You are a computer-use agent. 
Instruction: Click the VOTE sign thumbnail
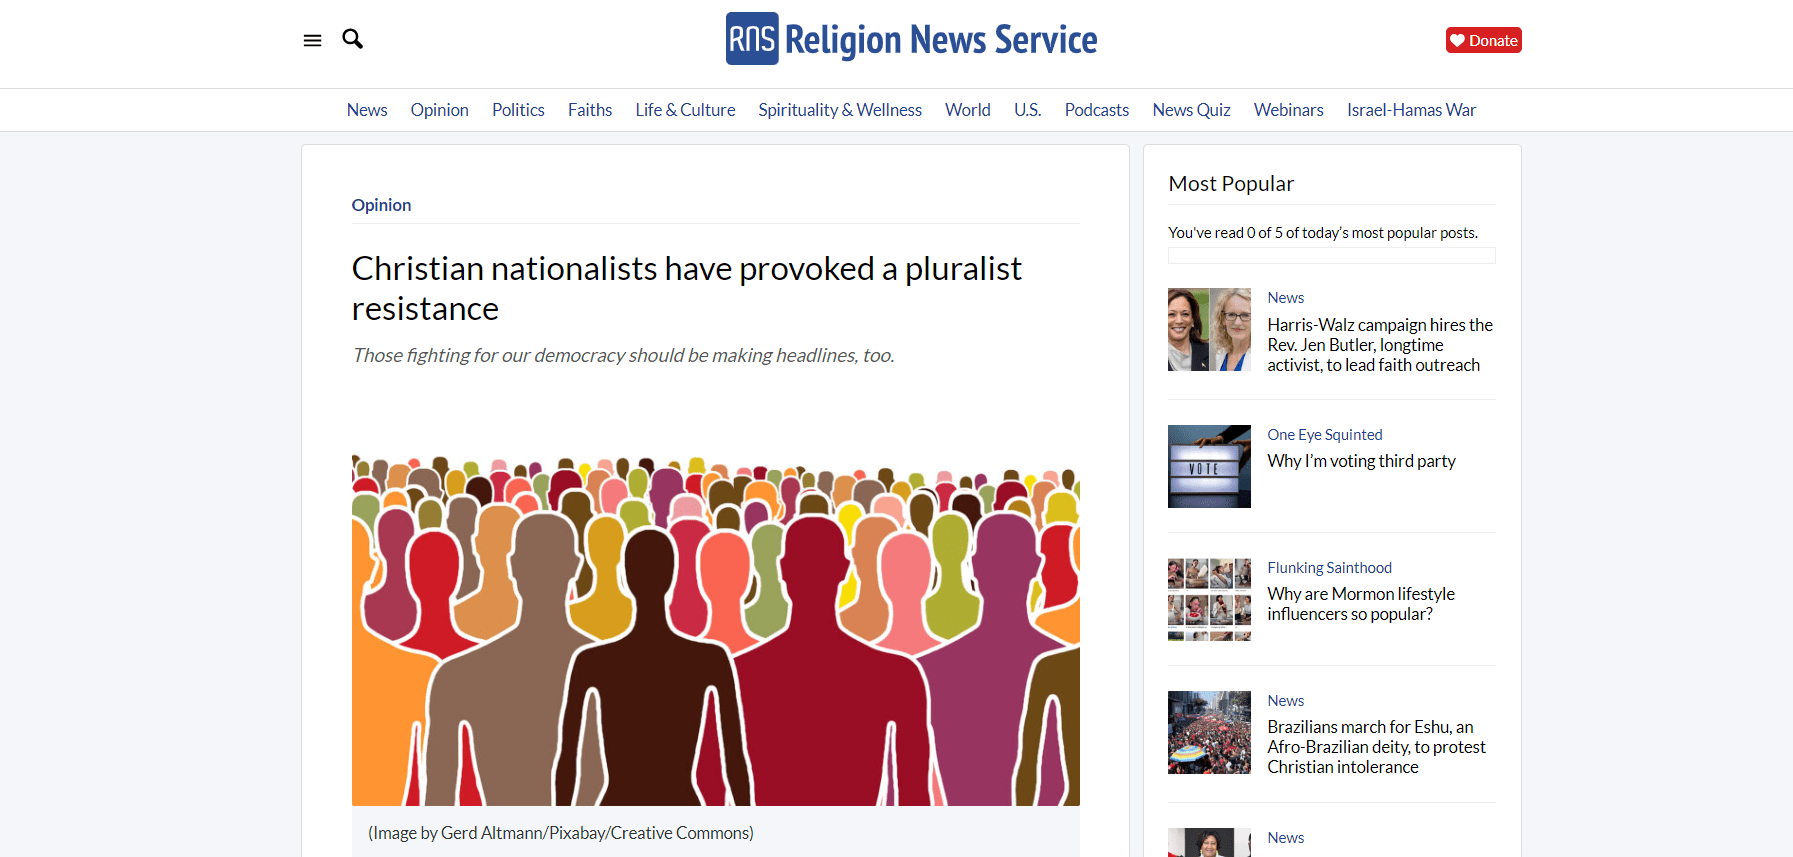(x=1209, y=466)
